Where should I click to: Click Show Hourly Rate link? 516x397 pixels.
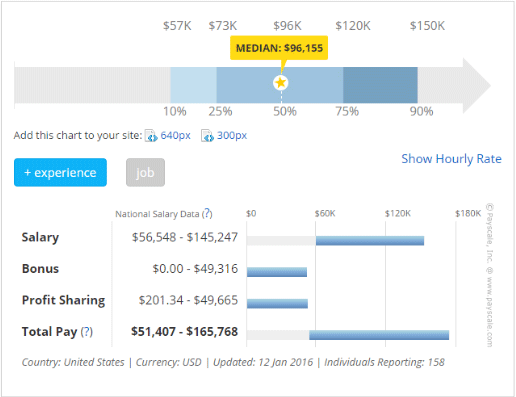point(451,159)
